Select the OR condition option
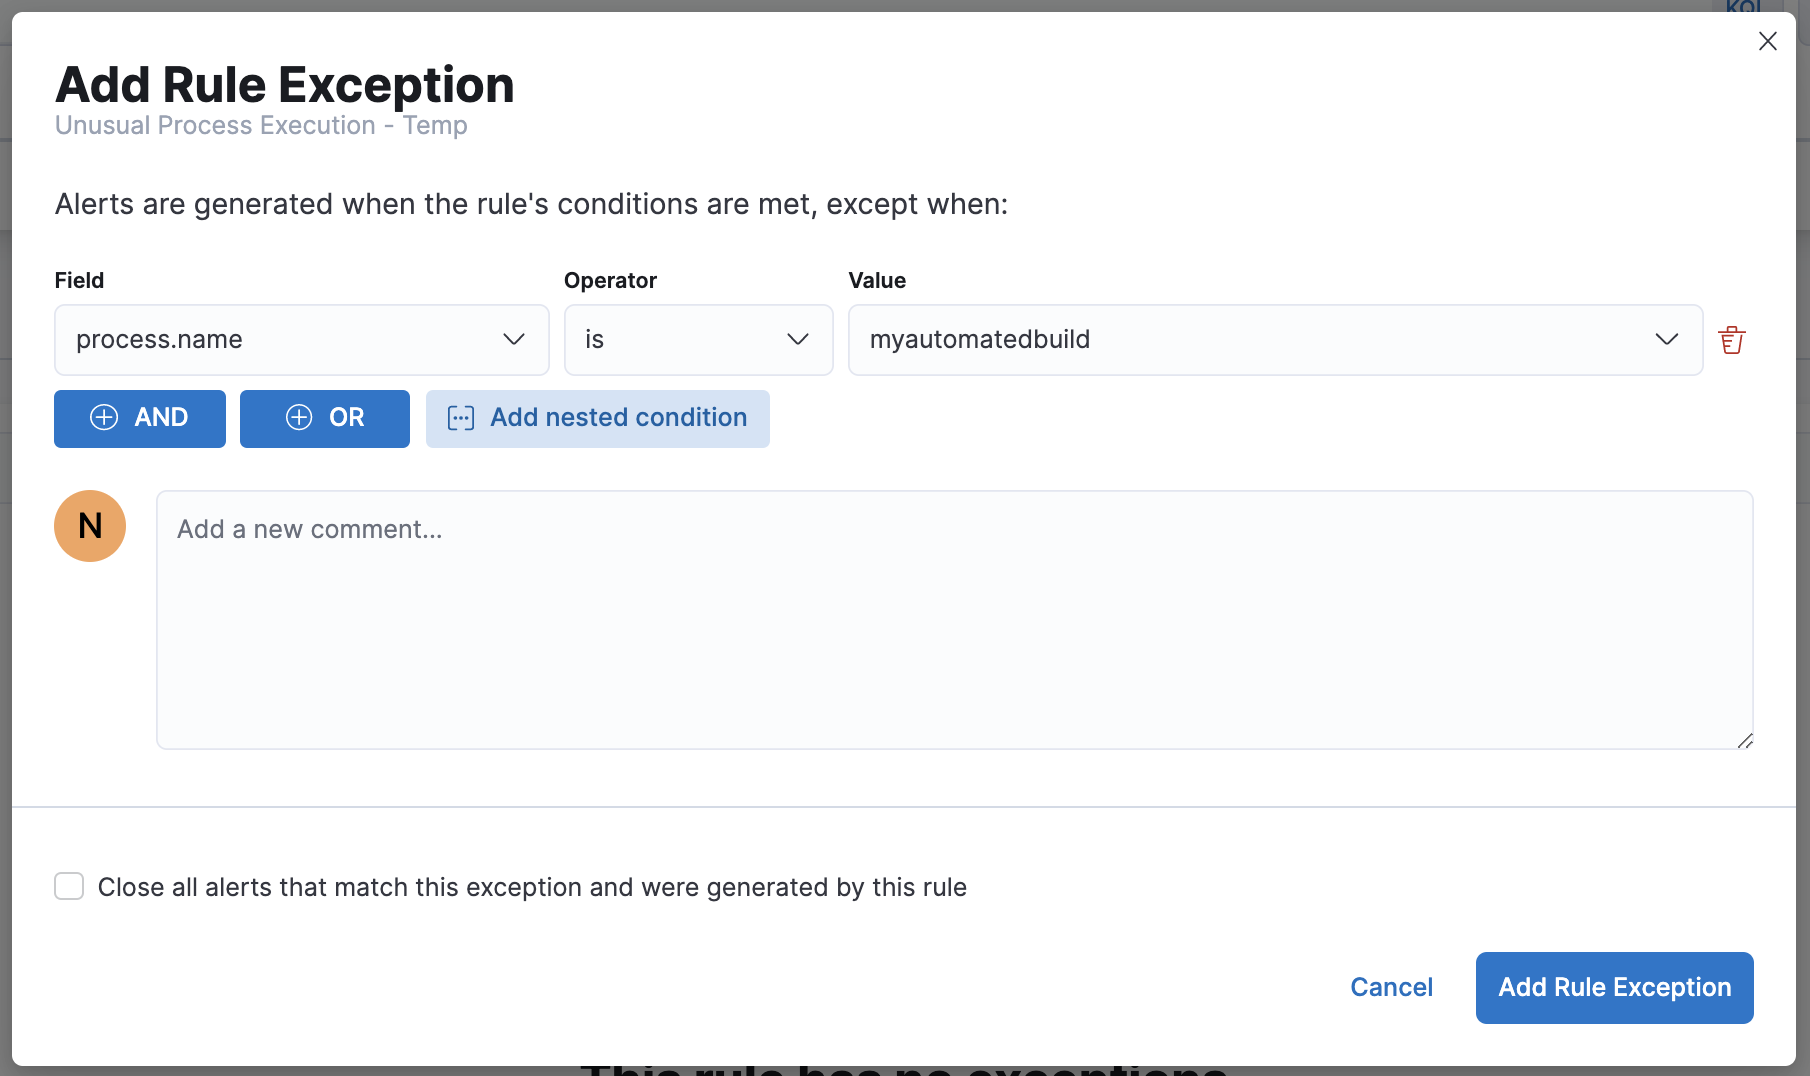Image resolution: width=1810 pixels, height=1076 pixels. click(324, 418)
